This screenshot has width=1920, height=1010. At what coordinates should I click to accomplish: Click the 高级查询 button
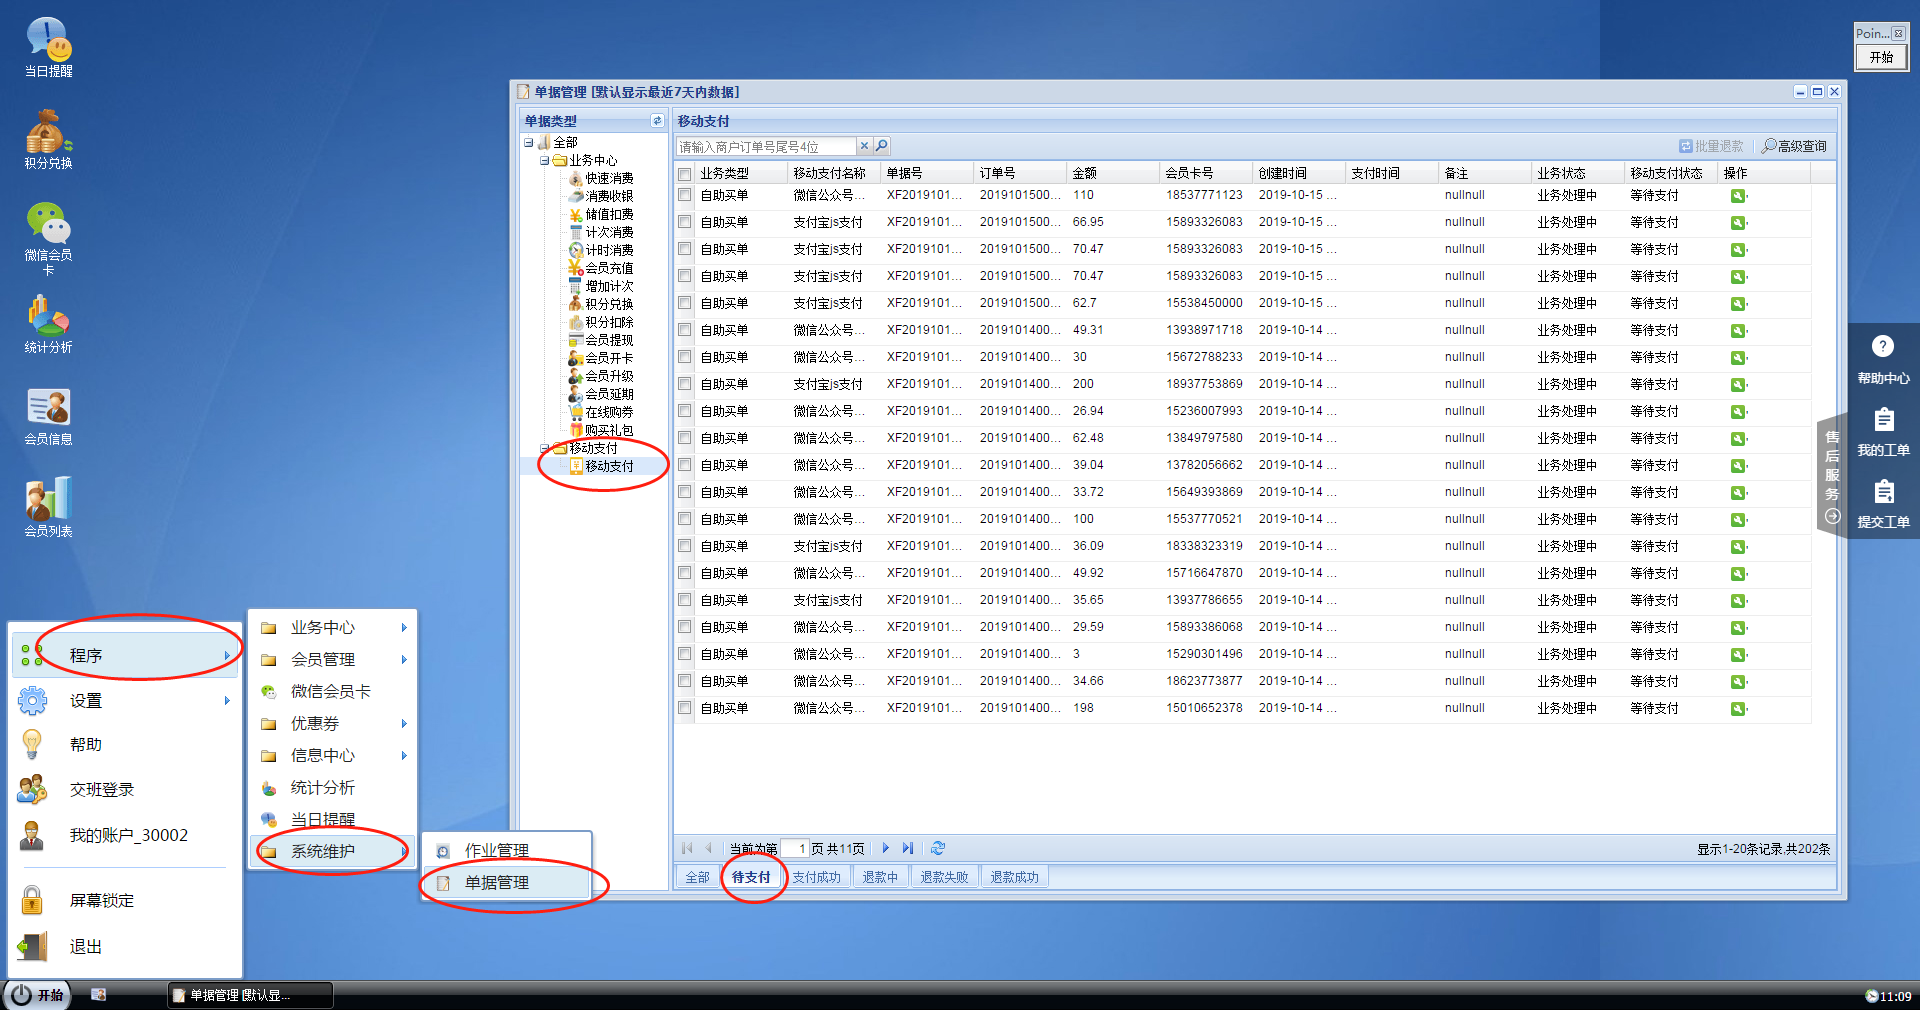point(1794,146)
